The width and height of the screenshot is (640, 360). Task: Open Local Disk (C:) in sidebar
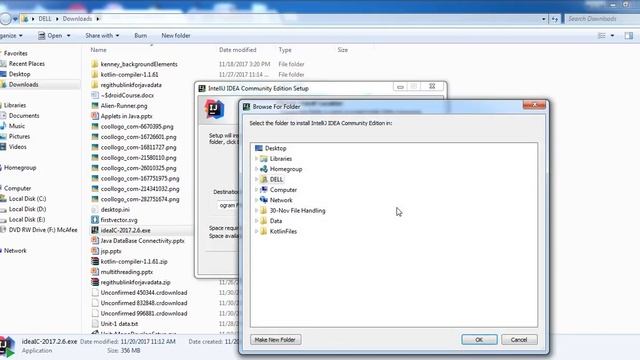click(x=27, y=199)
